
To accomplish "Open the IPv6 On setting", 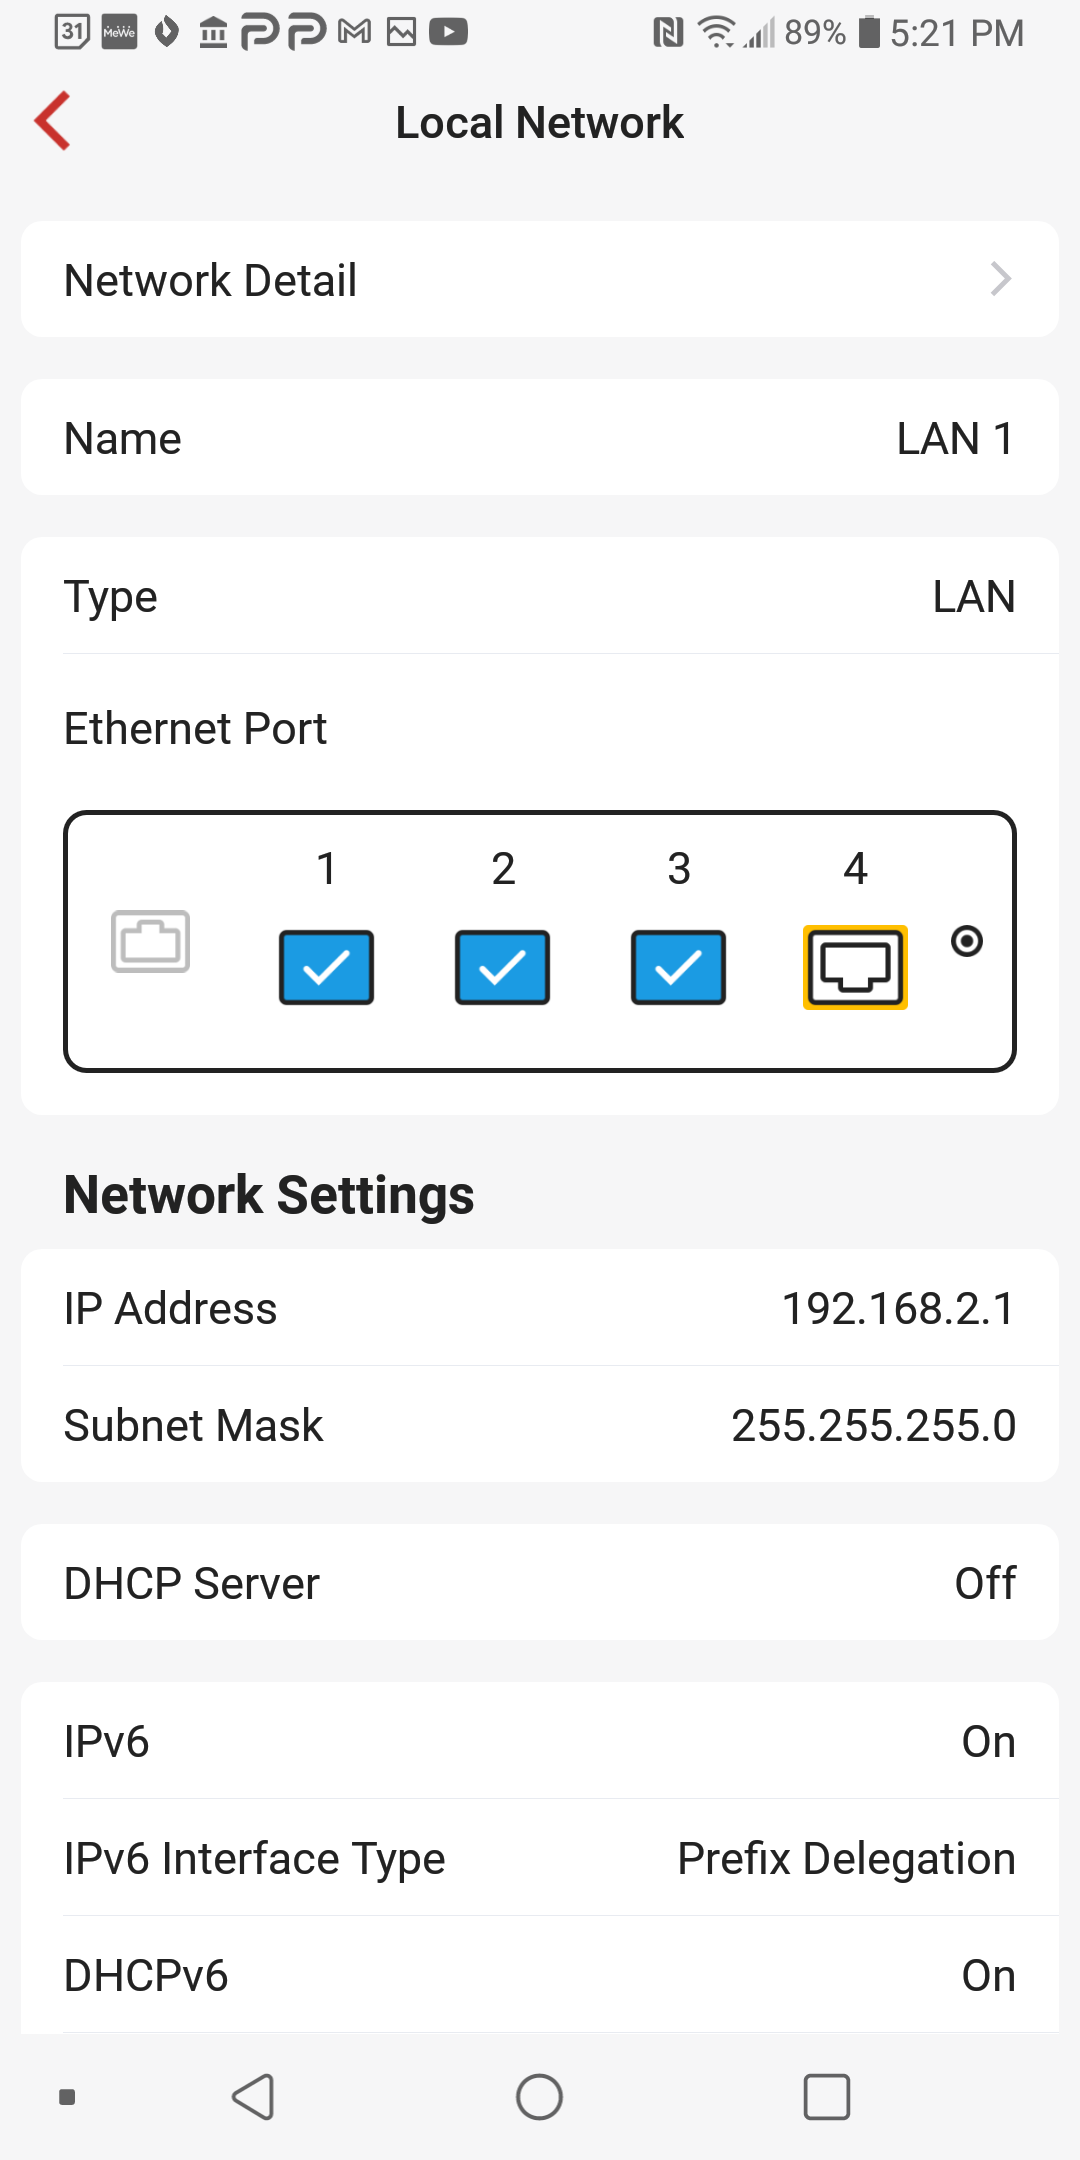I will pos(540,1742).
